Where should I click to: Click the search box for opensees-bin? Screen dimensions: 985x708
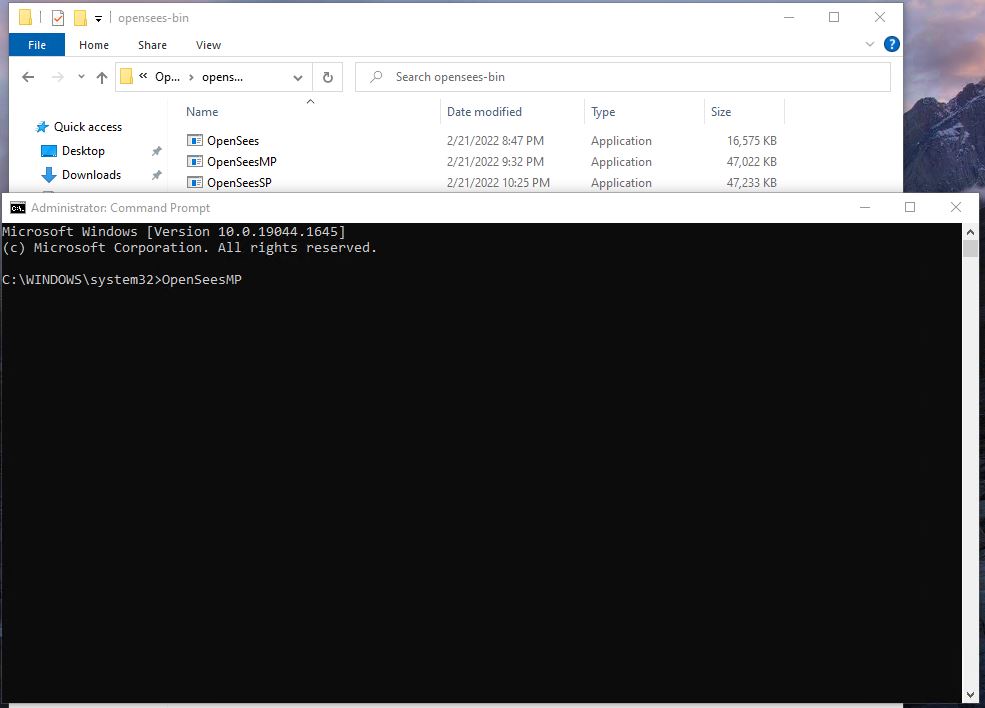point(623,77)
